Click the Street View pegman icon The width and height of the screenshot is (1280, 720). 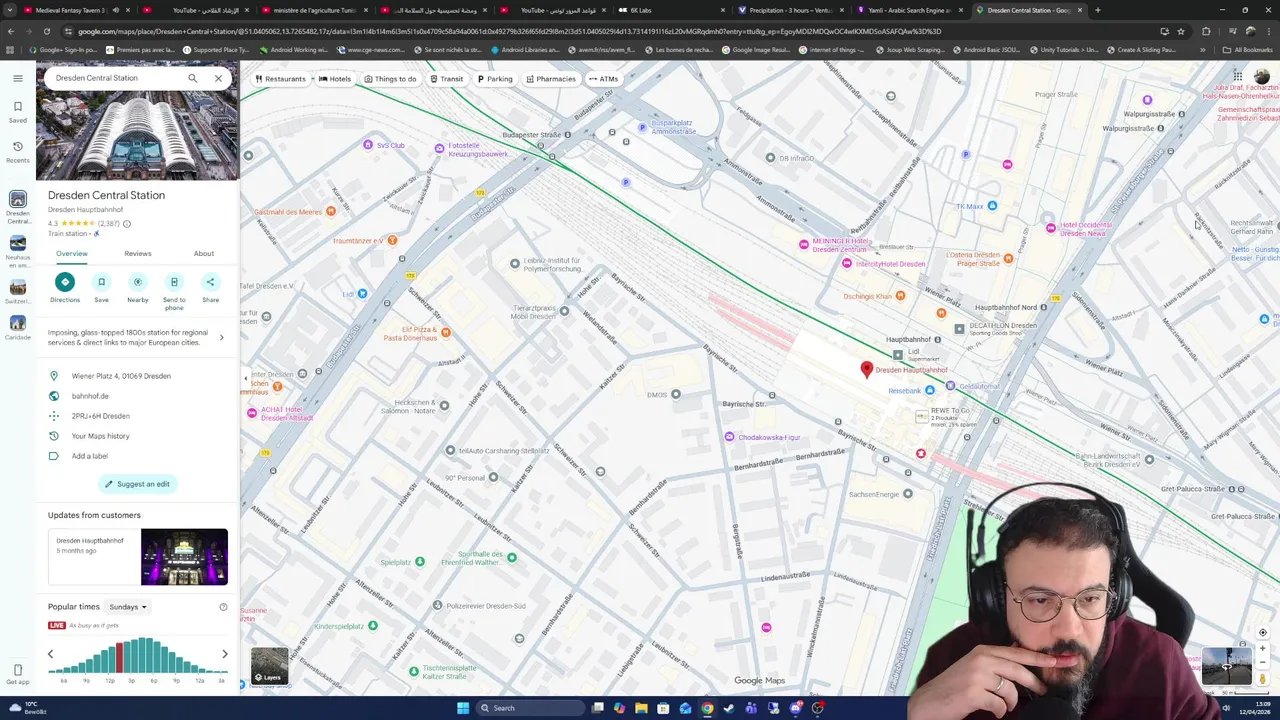(x=1262, y=679)
